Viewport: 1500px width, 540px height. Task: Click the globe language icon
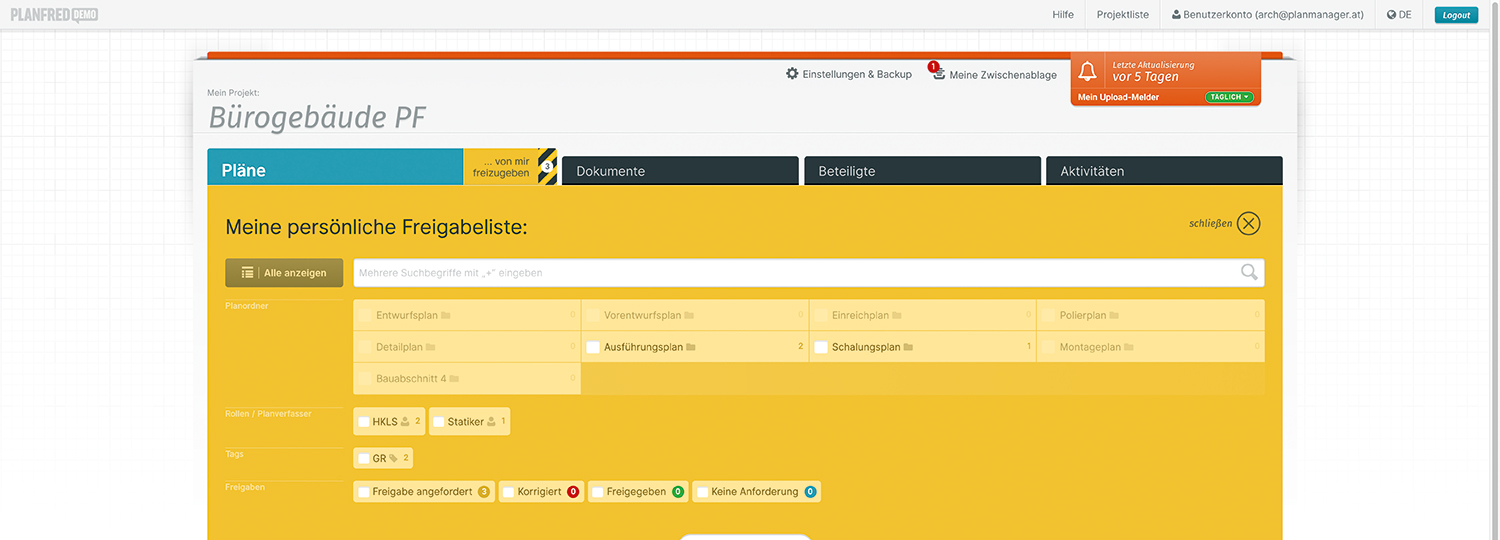coord(1391,15)
